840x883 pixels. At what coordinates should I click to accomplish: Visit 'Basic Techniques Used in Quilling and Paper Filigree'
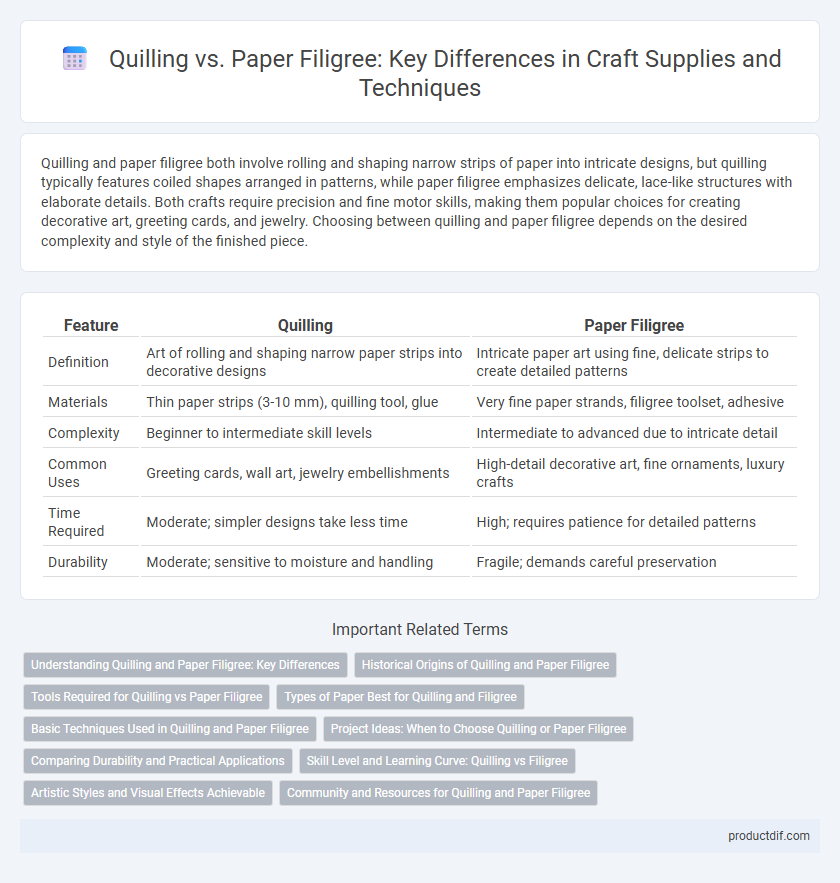[170, 729]
